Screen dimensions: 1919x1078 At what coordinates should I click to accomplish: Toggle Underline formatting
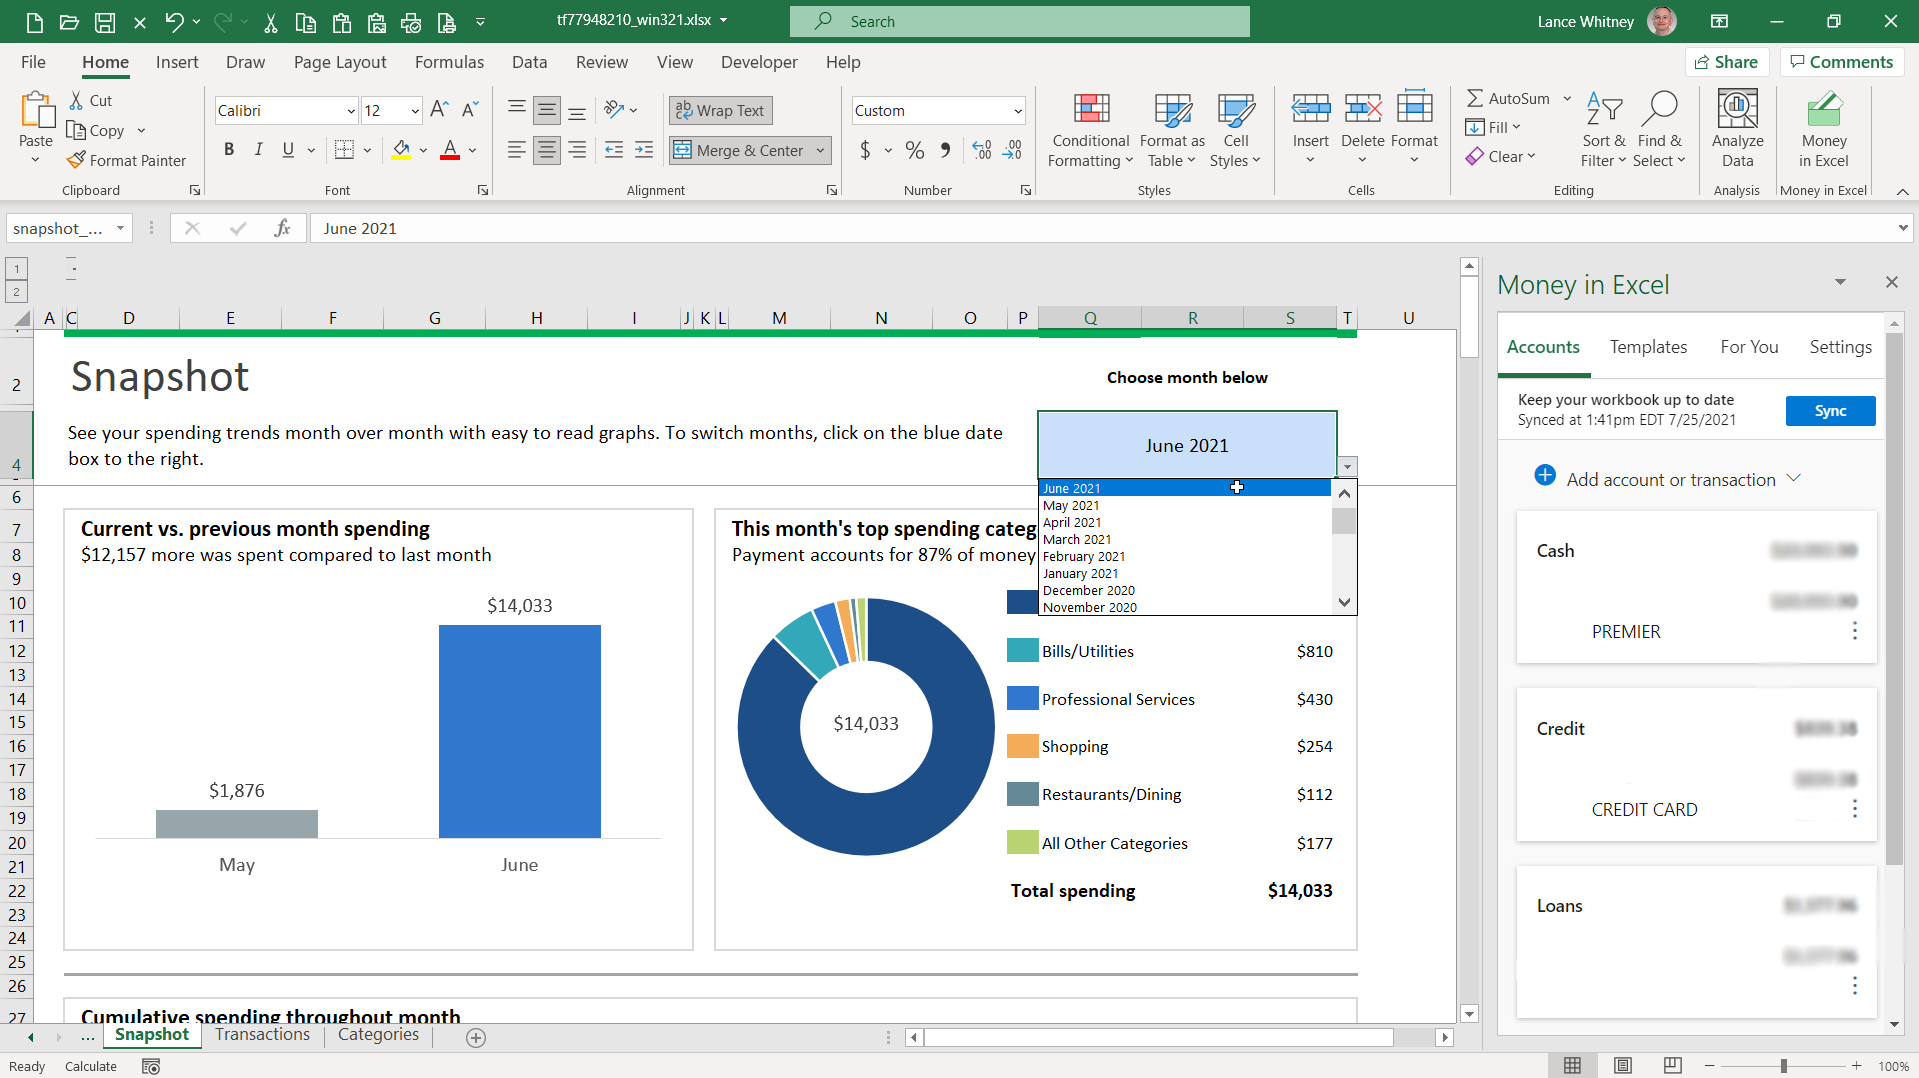(288, 150)
